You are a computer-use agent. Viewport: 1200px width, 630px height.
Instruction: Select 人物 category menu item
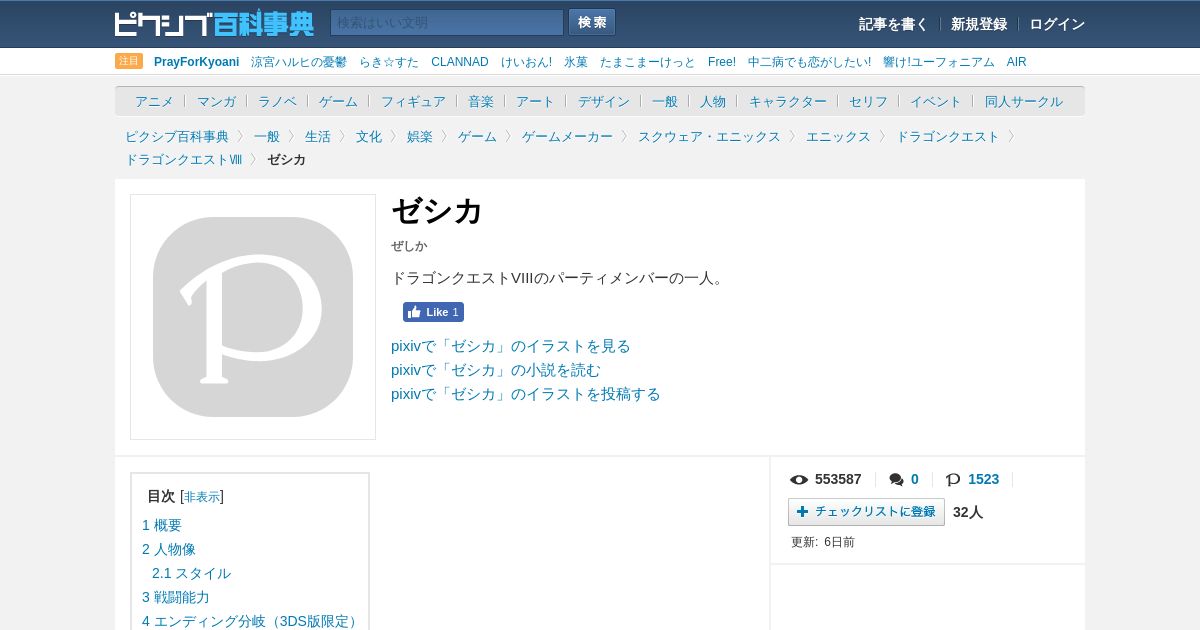point(713,101)
